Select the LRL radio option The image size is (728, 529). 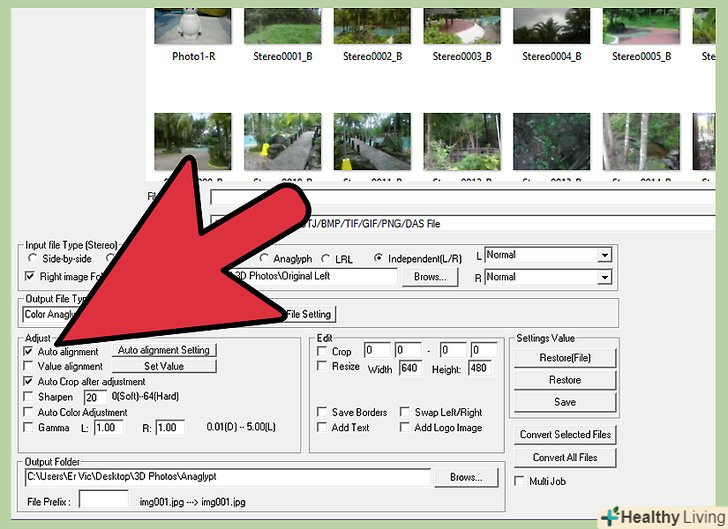pyautogui.click(x=325, y=259)
